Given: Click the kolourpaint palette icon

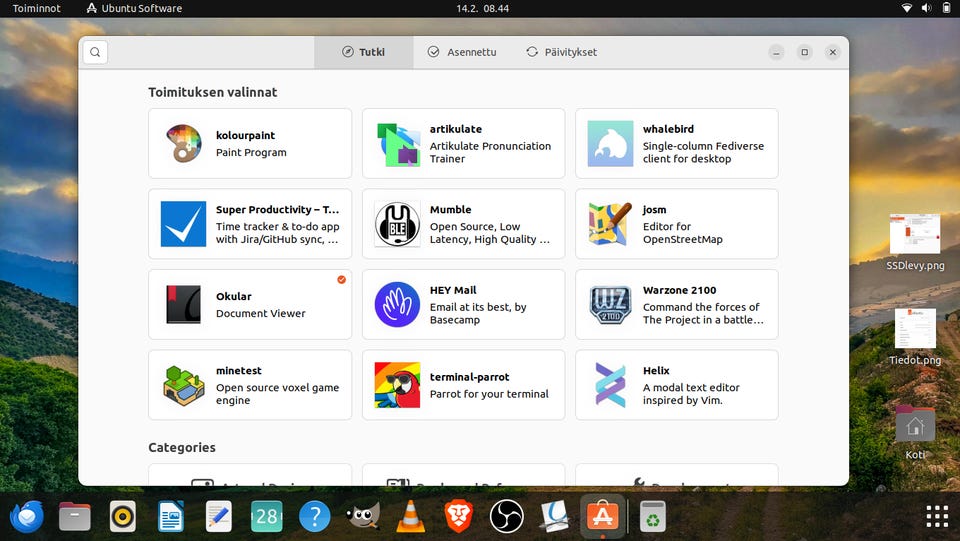Looking at the screenshot, I should pyautogui.click(x=184, y=143).
